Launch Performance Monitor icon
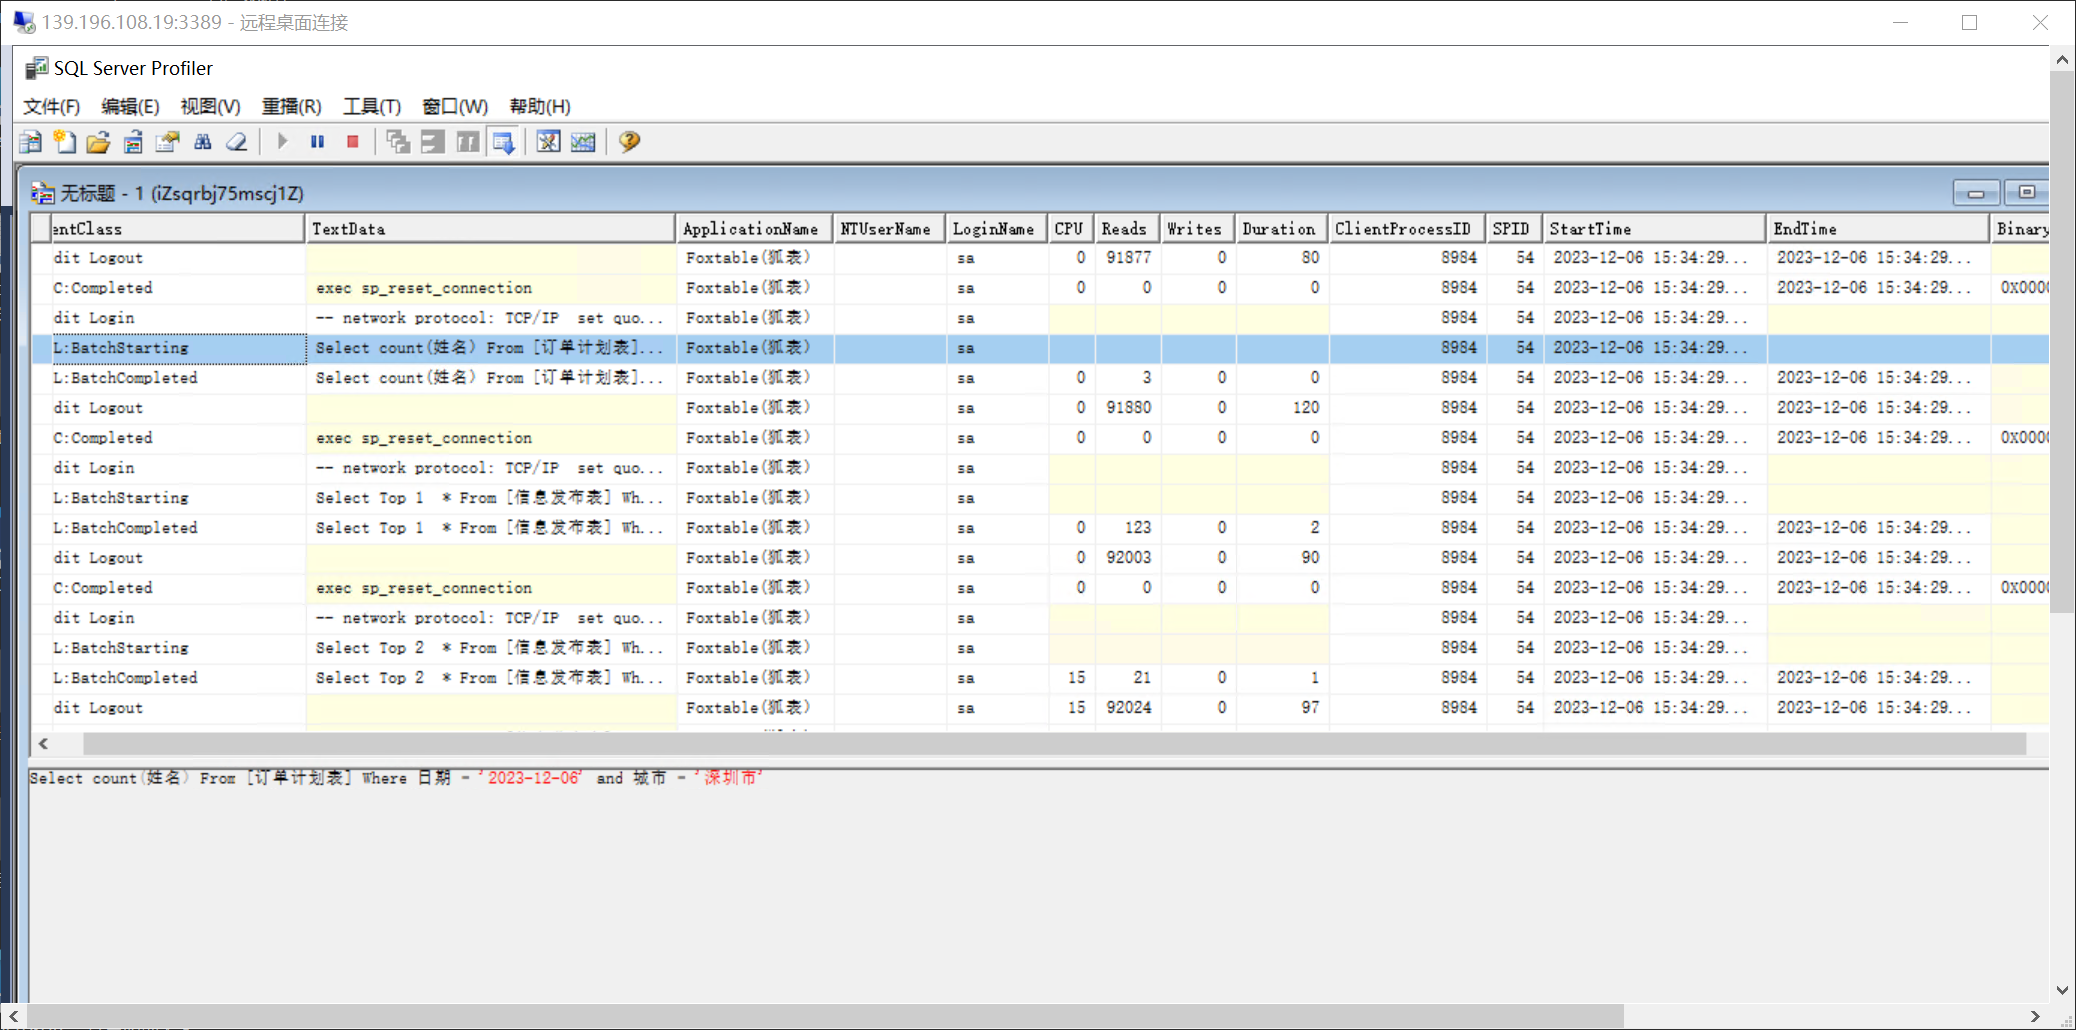 [x=583, y=142]
